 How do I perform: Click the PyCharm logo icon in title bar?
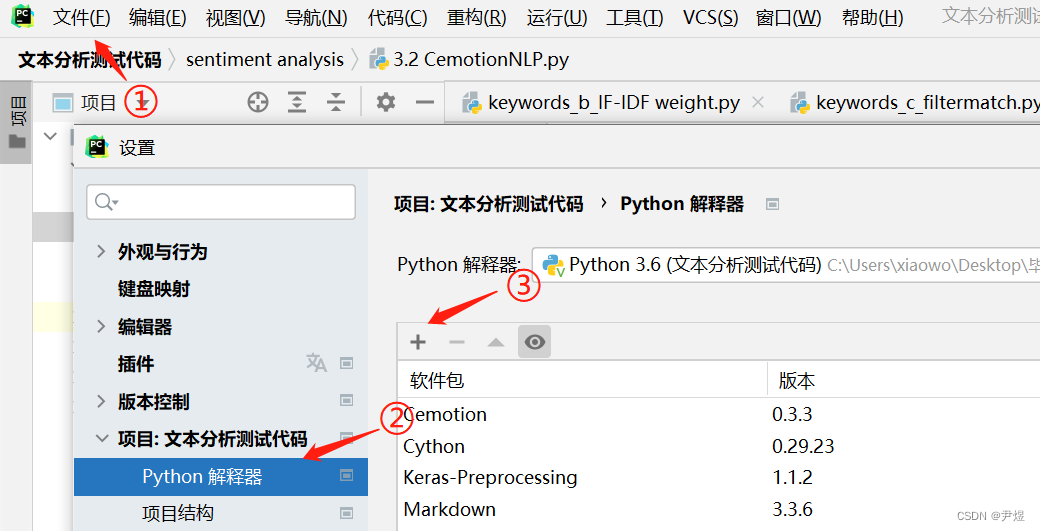tap(23, 16)
